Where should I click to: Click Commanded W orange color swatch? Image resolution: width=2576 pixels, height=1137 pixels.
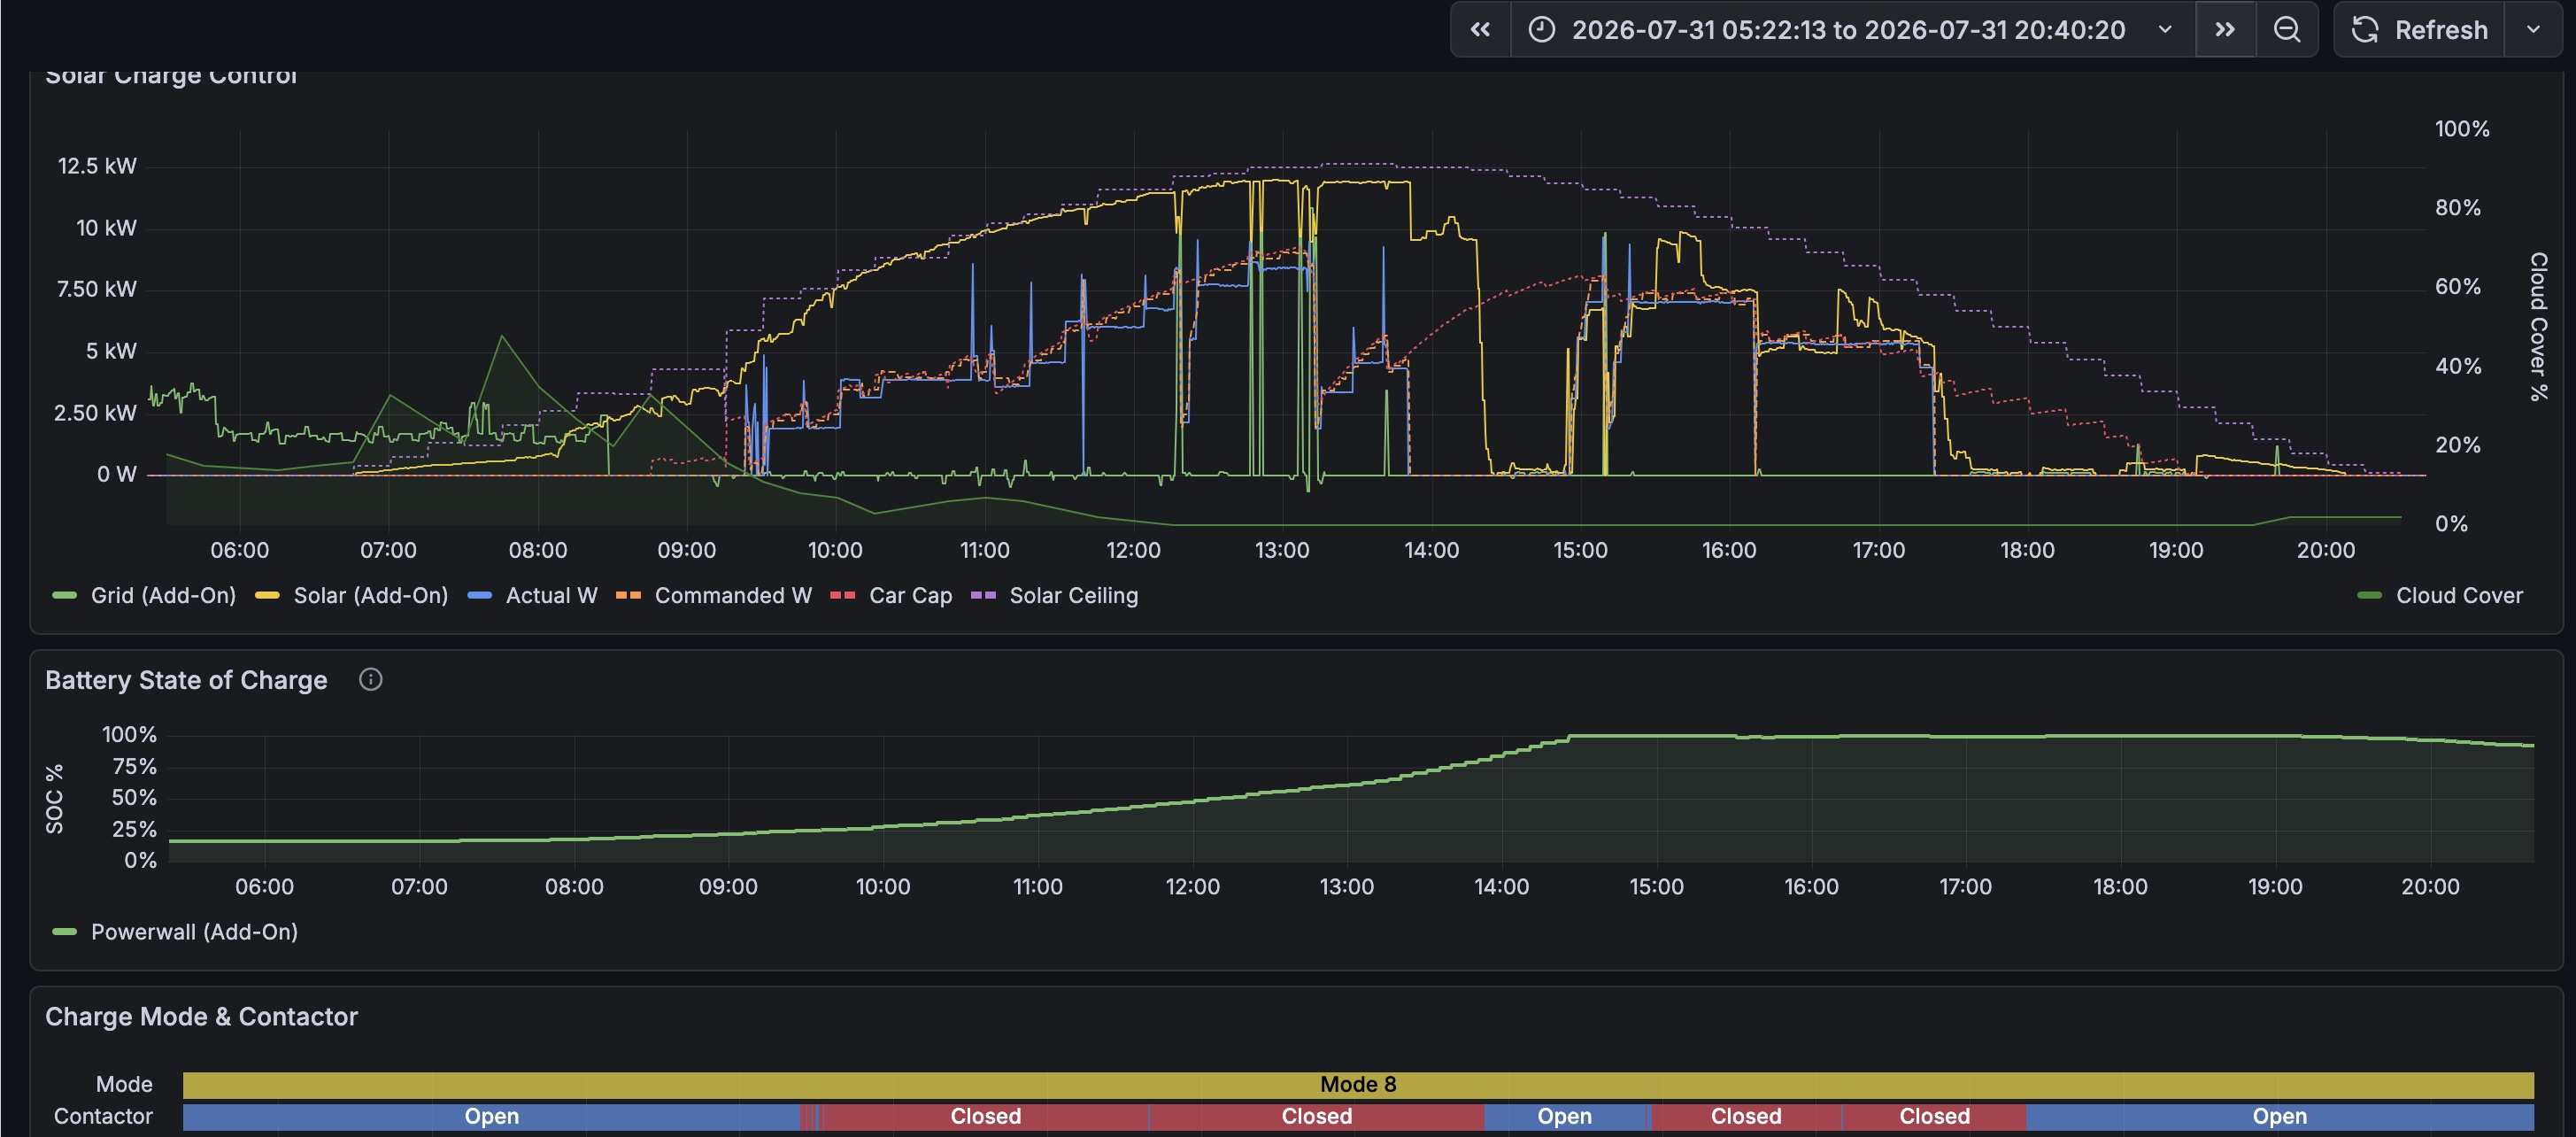[628, 596]
